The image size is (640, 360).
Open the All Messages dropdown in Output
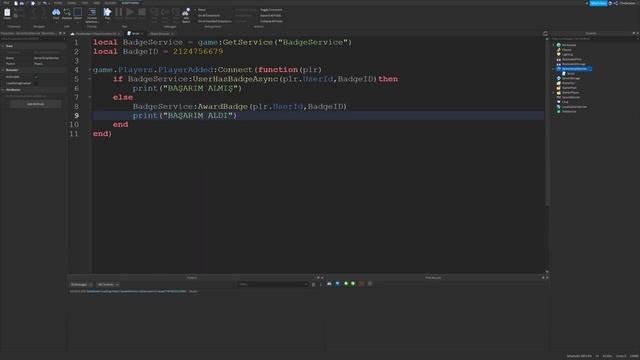pos(81,284)
